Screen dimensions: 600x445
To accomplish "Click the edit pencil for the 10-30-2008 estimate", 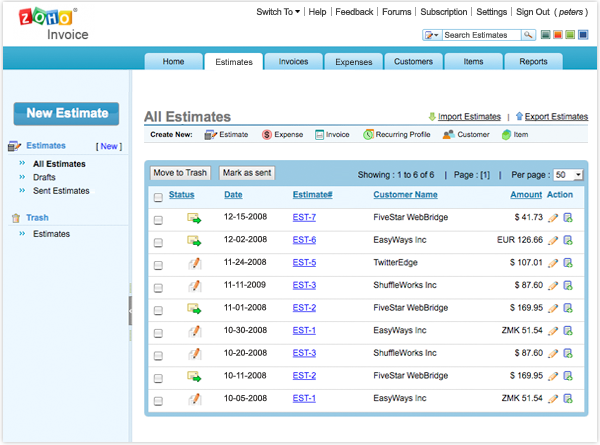I will point(553,331).
